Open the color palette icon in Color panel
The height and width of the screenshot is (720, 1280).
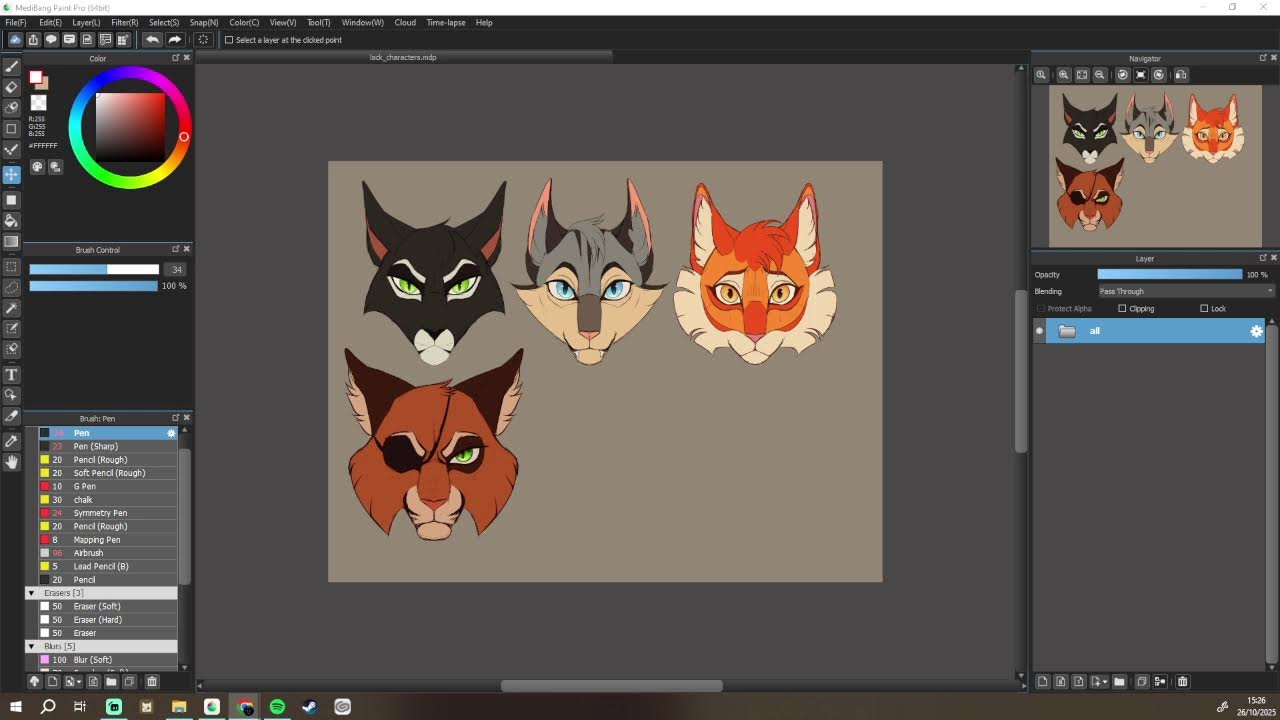tap(38, 167)
